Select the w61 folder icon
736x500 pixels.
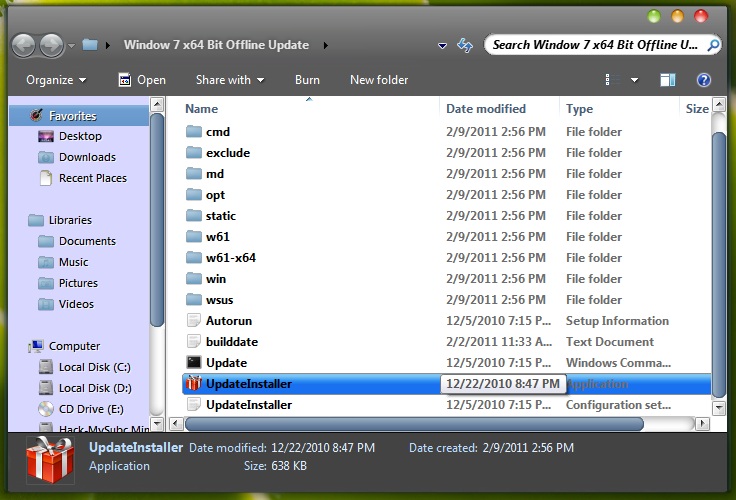pyautogui.click(x=193, y=237)
